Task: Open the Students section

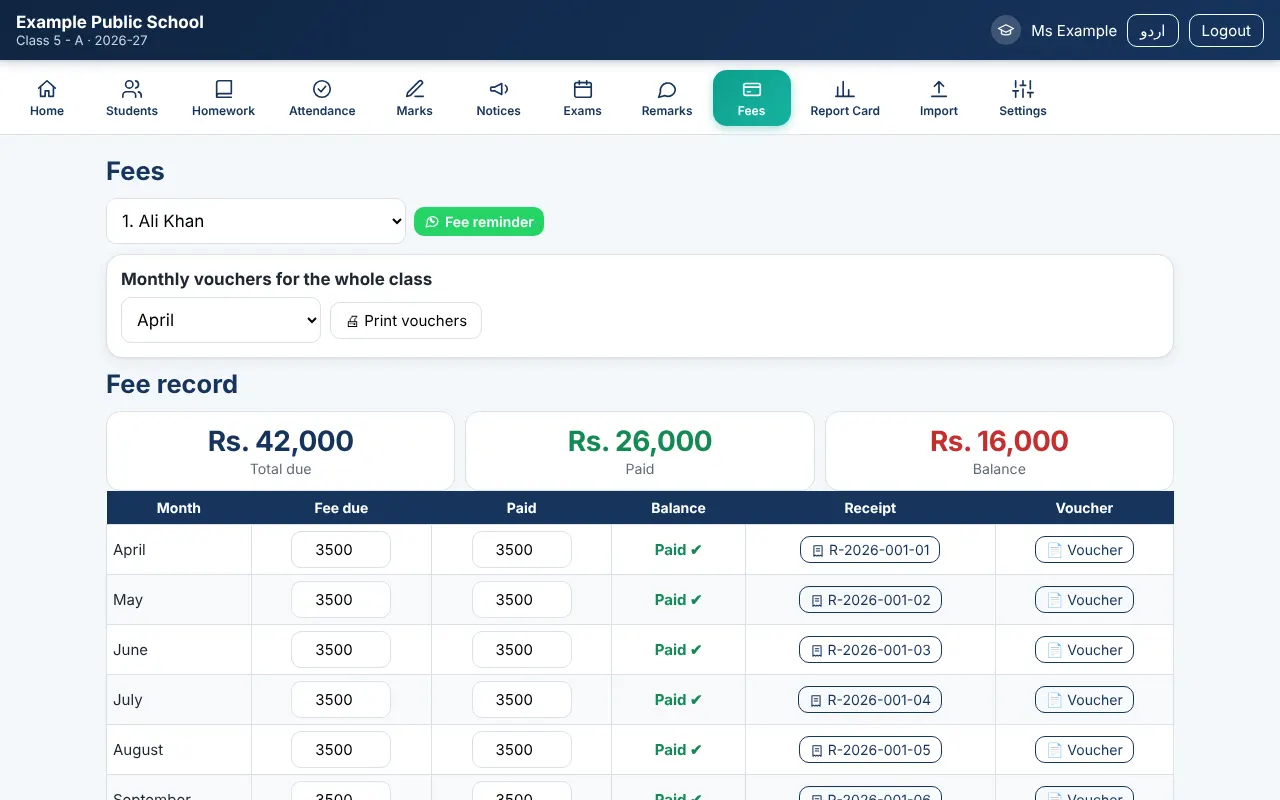Action: point(132,98)
